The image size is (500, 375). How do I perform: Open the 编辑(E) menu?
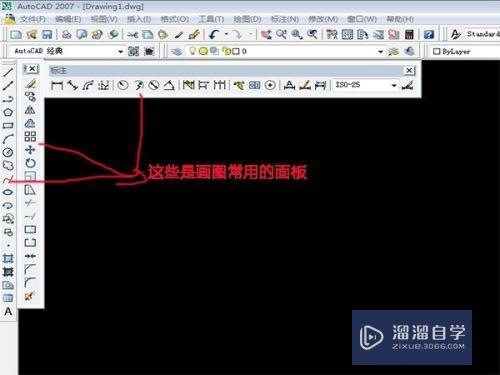(68, 19)
